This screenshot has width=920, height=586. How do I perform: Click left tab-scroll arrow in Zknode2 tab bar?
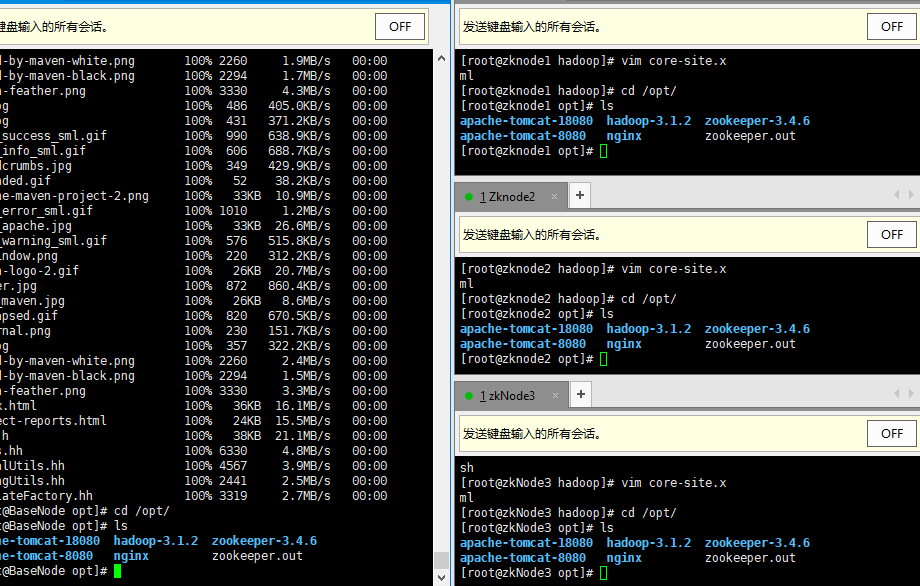click(897, 194)
